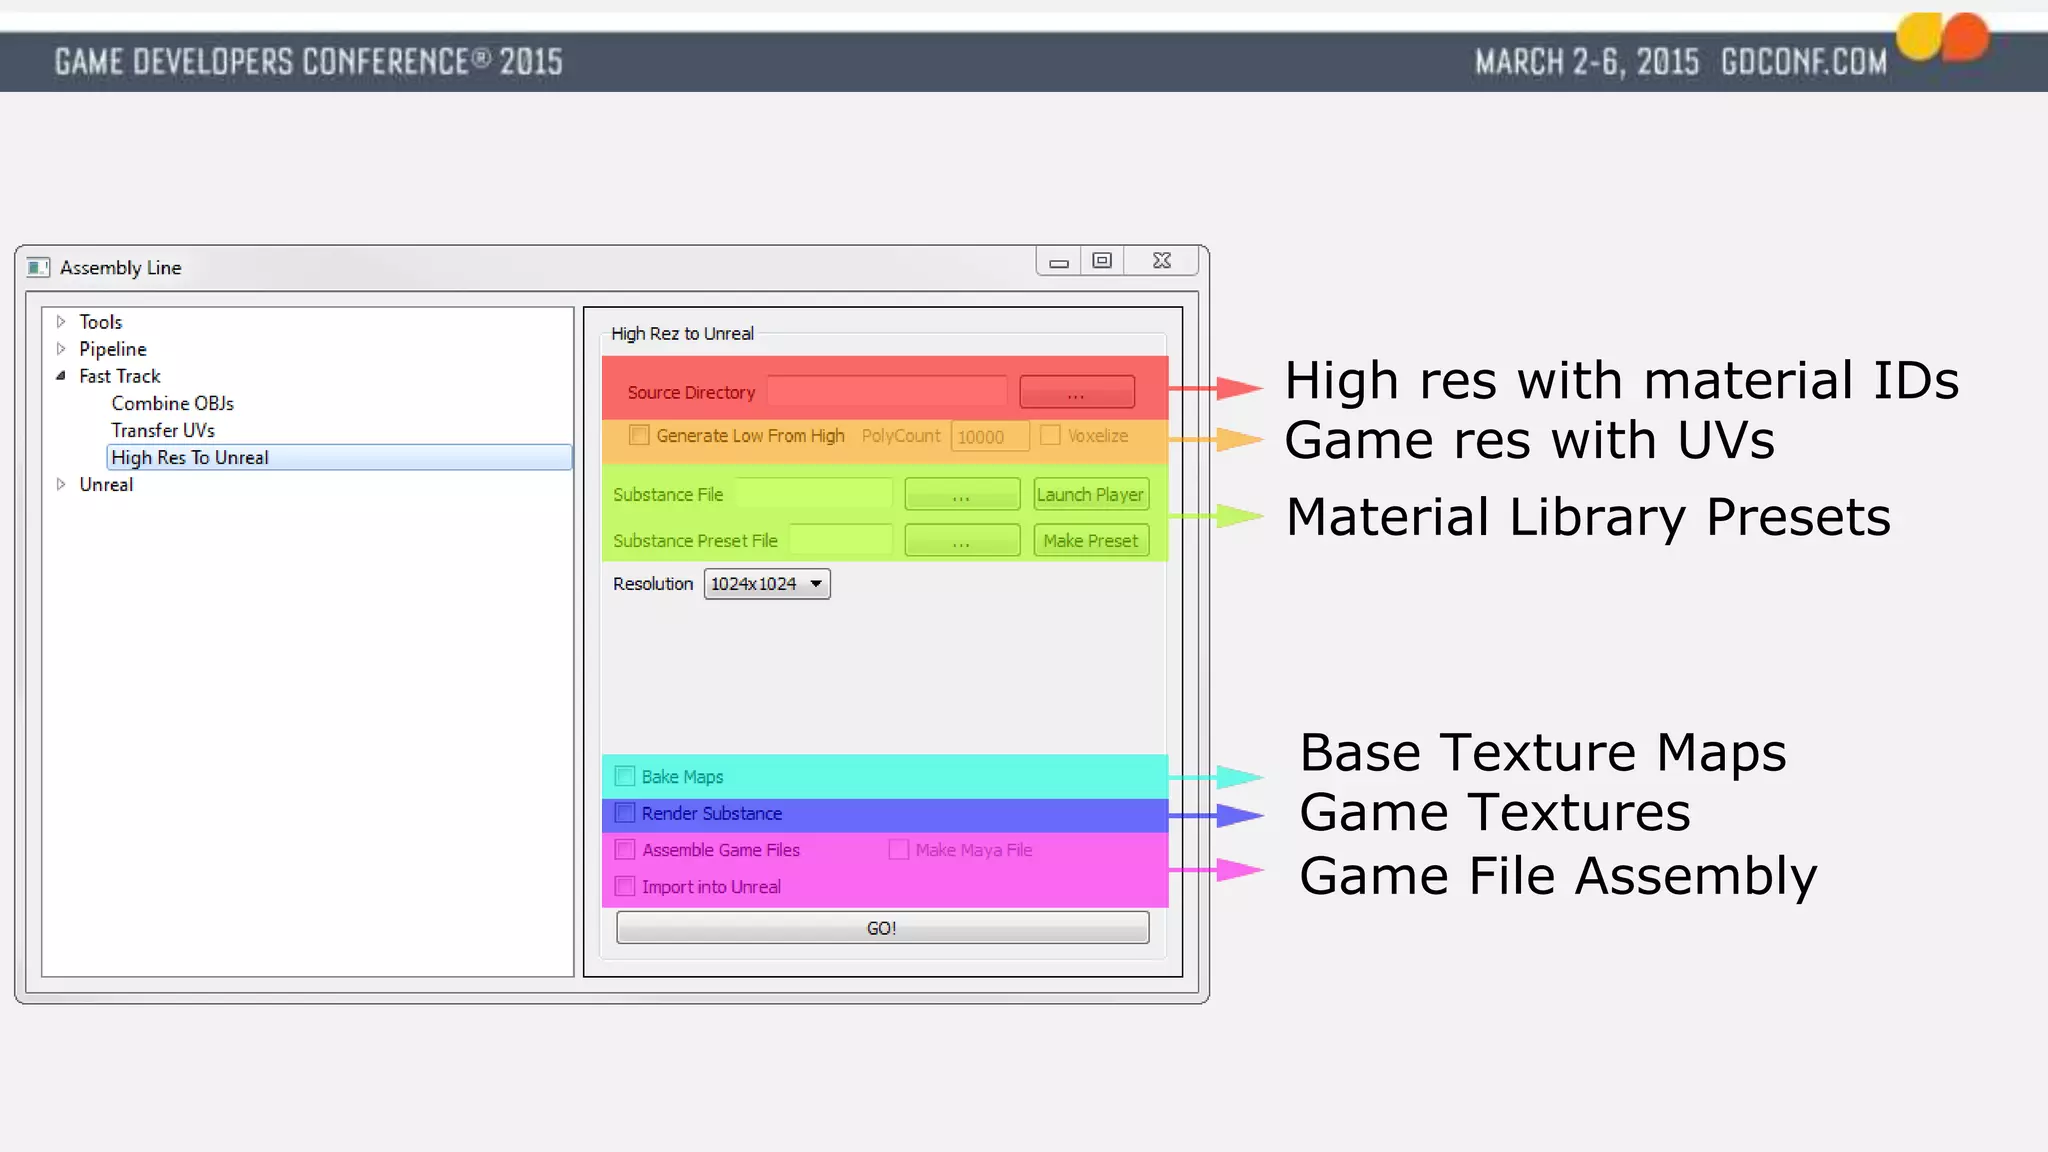Close the Assembly Line window

(x=1161, y=261)
